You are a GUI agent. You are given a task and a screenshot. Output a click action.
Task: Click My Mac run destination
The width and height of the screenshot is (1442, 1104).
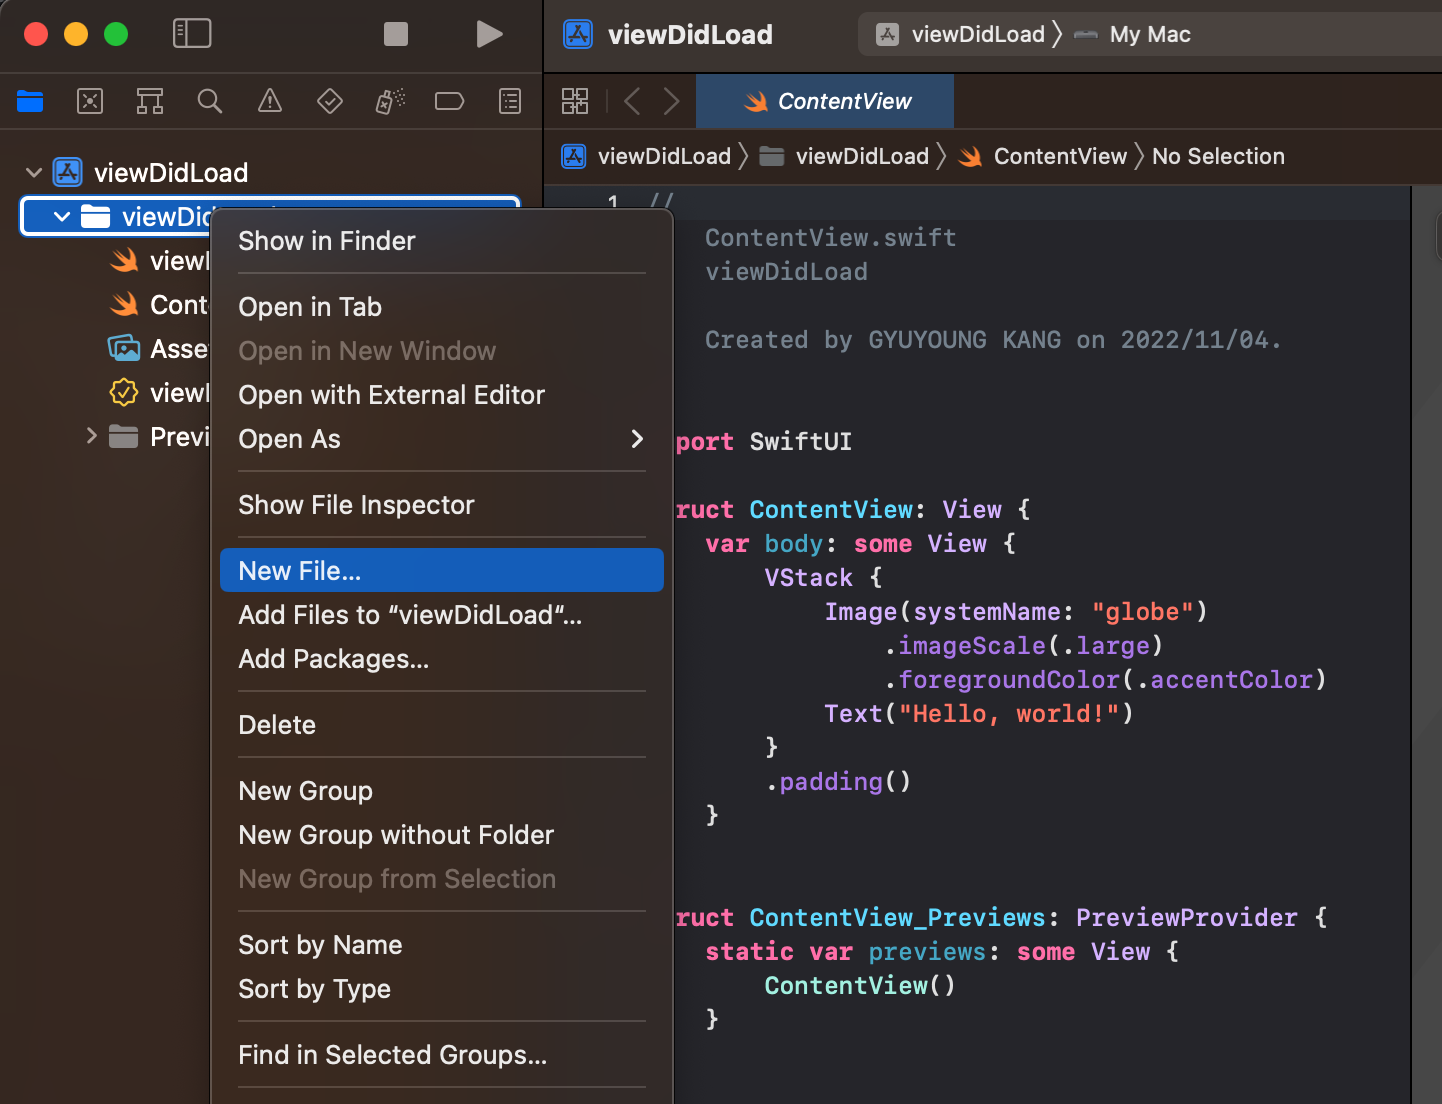coord(1133,34)
